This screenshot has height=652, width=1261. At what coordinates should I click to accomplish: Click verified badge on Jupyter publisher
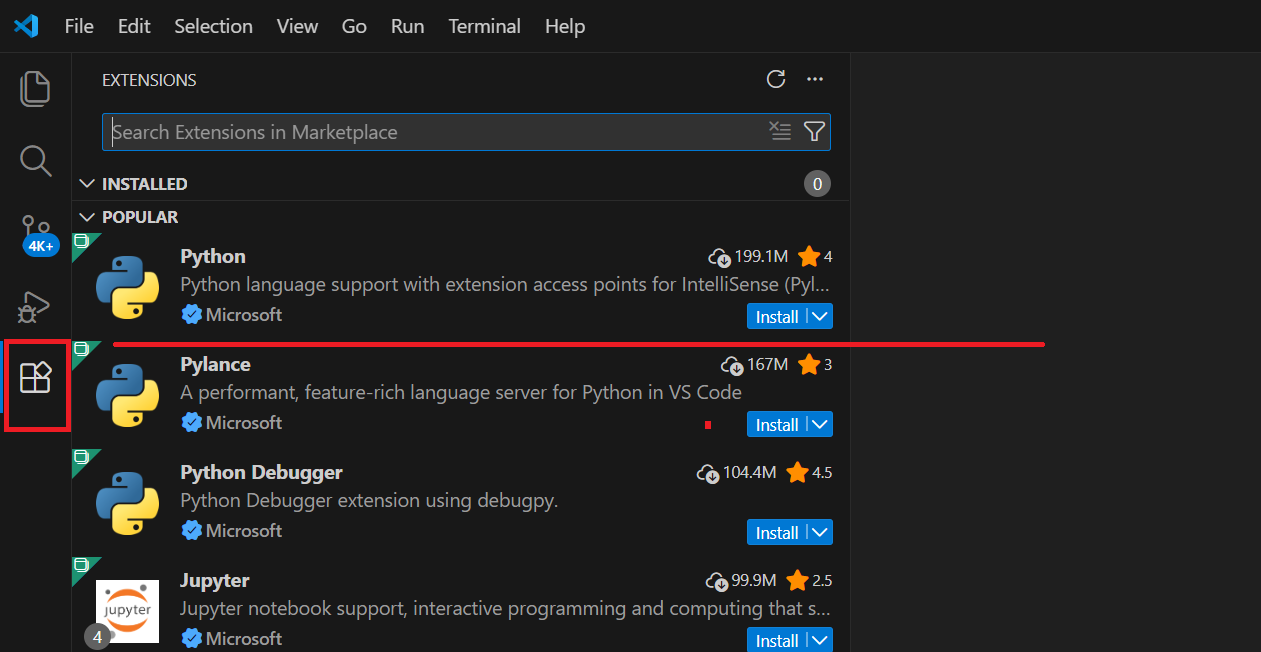coord(191,638)
